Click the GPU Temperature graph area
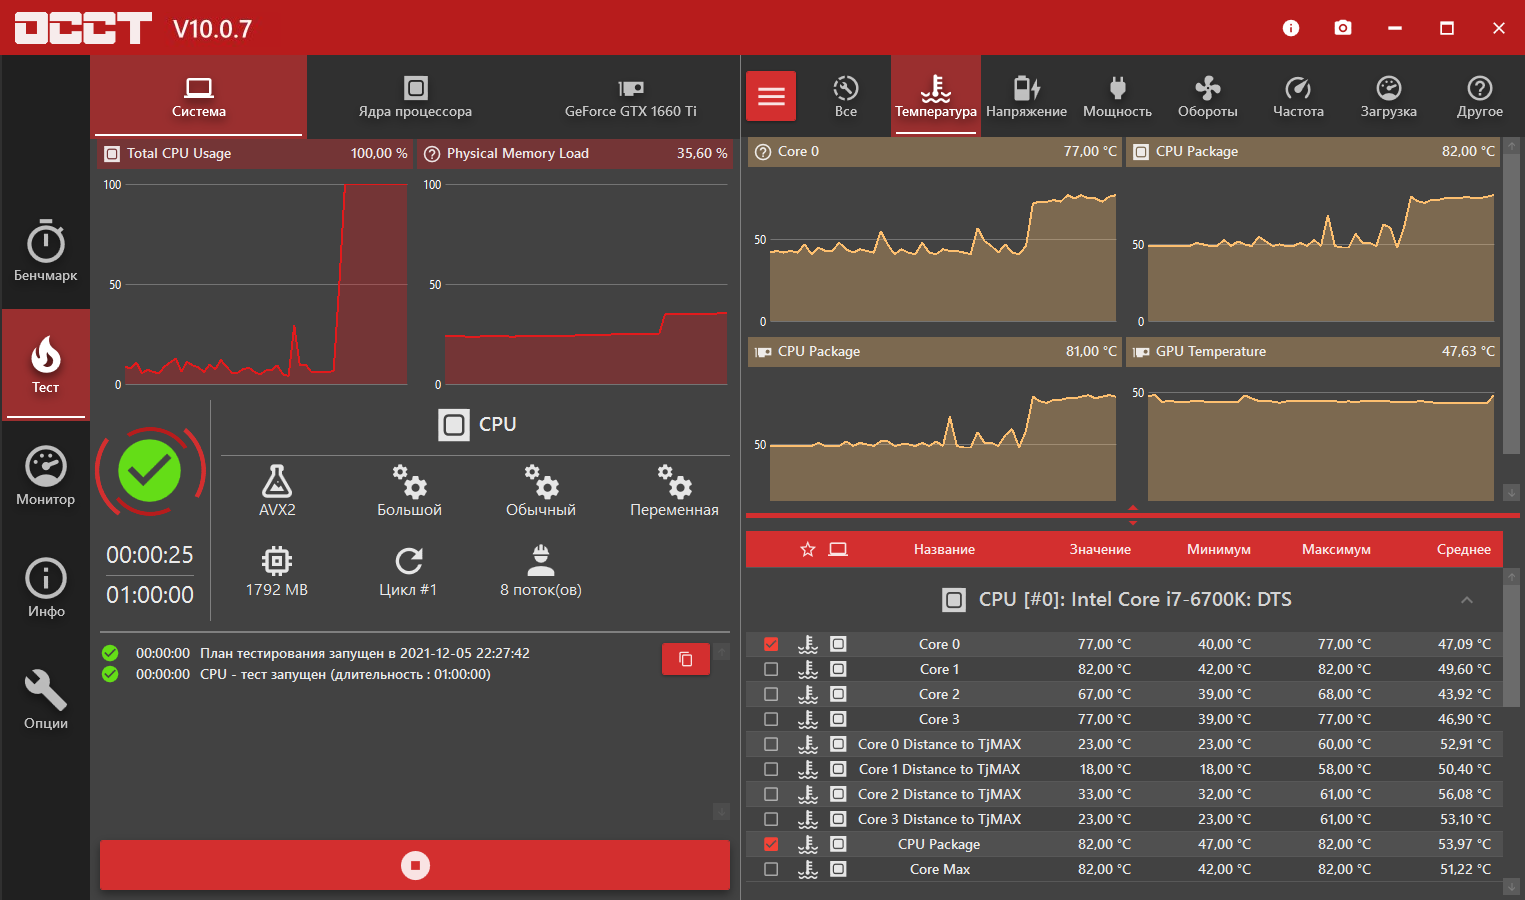The image size is (1525, 900). click(1313, 435)
